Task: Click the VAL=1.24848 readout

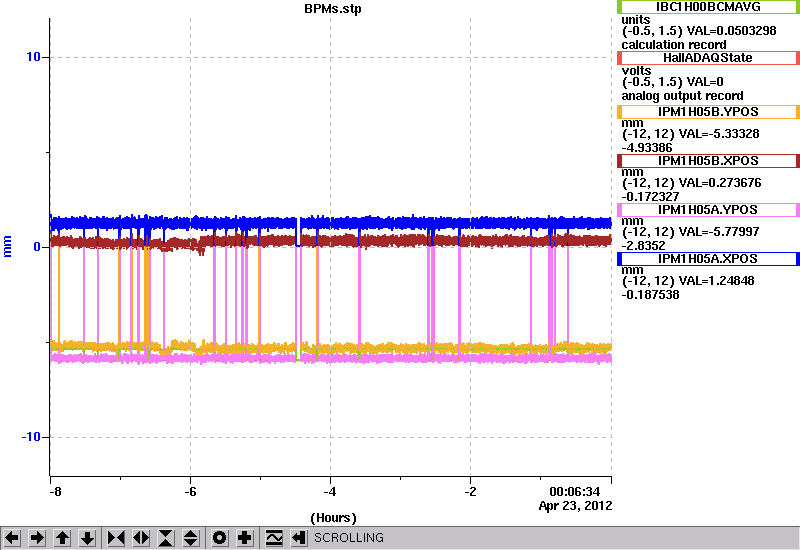Action: click(x=716, y=281)
